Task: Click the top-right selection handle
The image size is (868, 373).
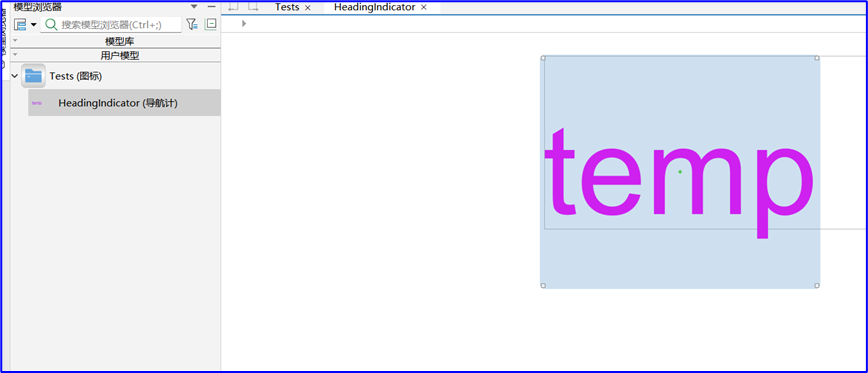Action: pos(817,58)
